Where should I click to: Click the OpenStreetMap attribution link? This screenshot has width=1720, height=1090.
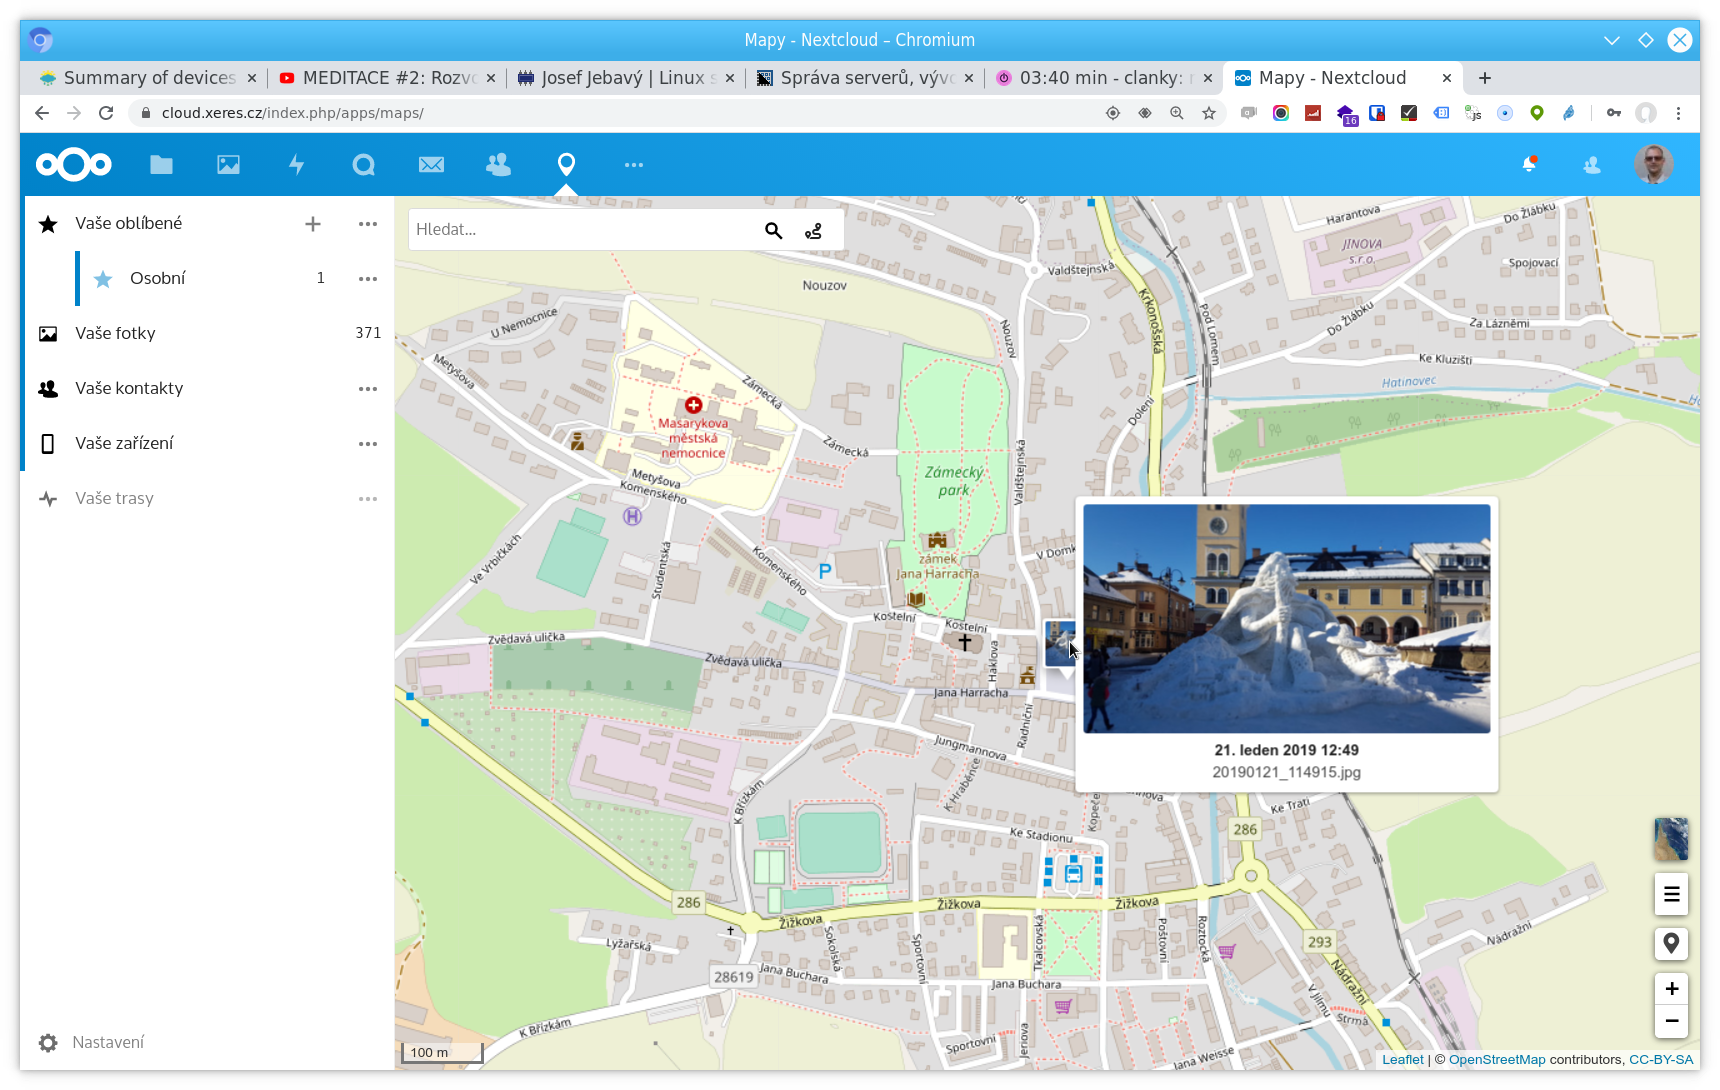pos(1496,1060)
